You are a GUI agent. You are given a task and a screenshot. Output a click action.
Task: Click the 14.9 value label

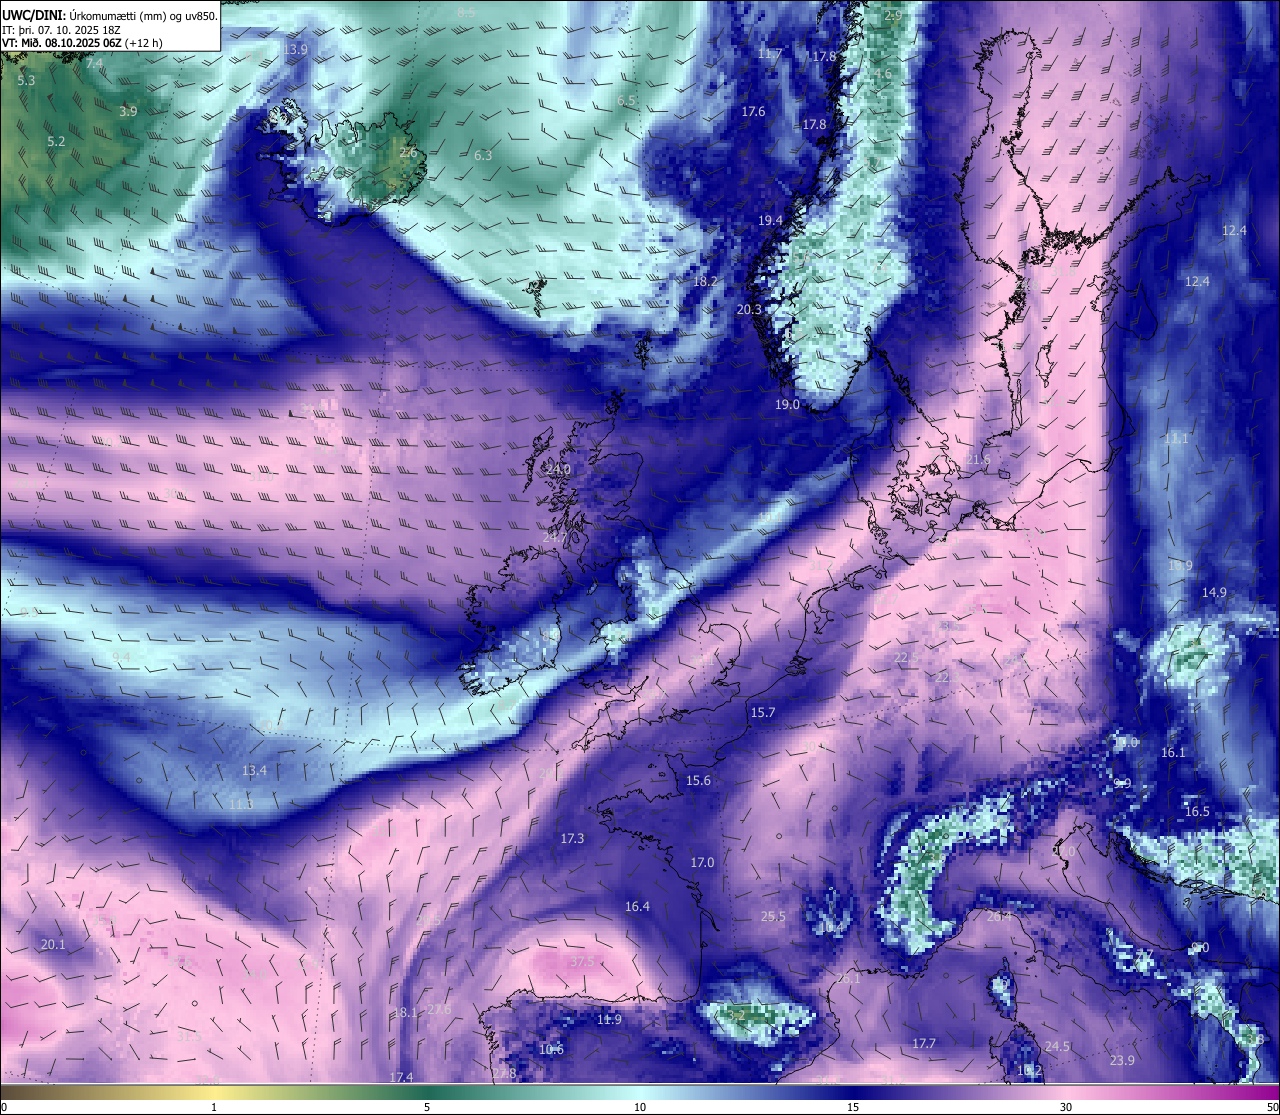point(1214,593)
